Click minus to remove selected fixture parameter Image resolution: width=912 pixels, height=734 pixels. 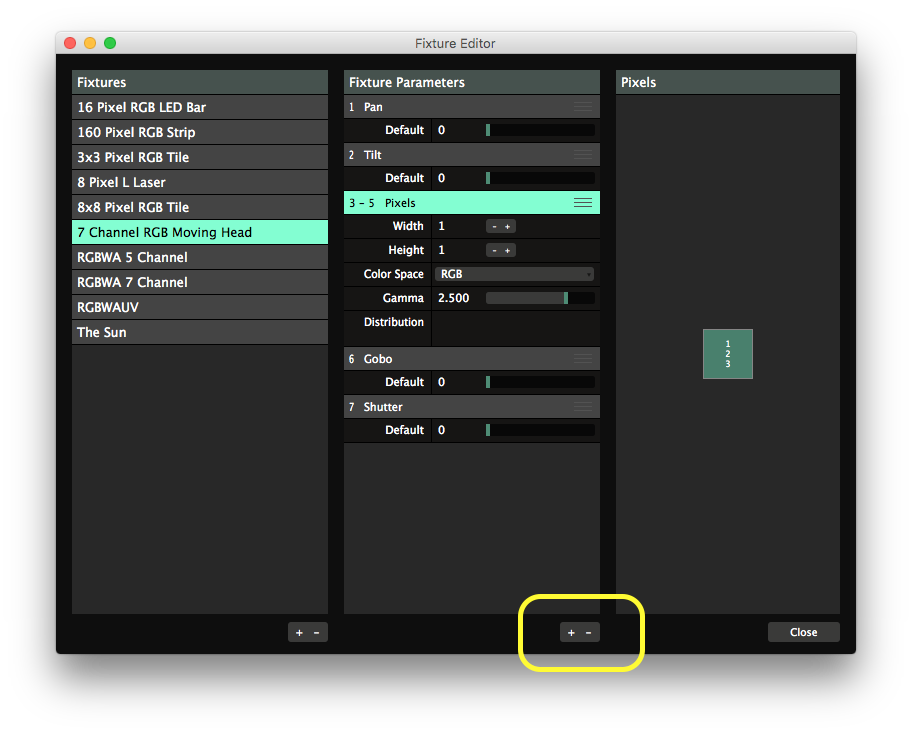pos(589,632)
